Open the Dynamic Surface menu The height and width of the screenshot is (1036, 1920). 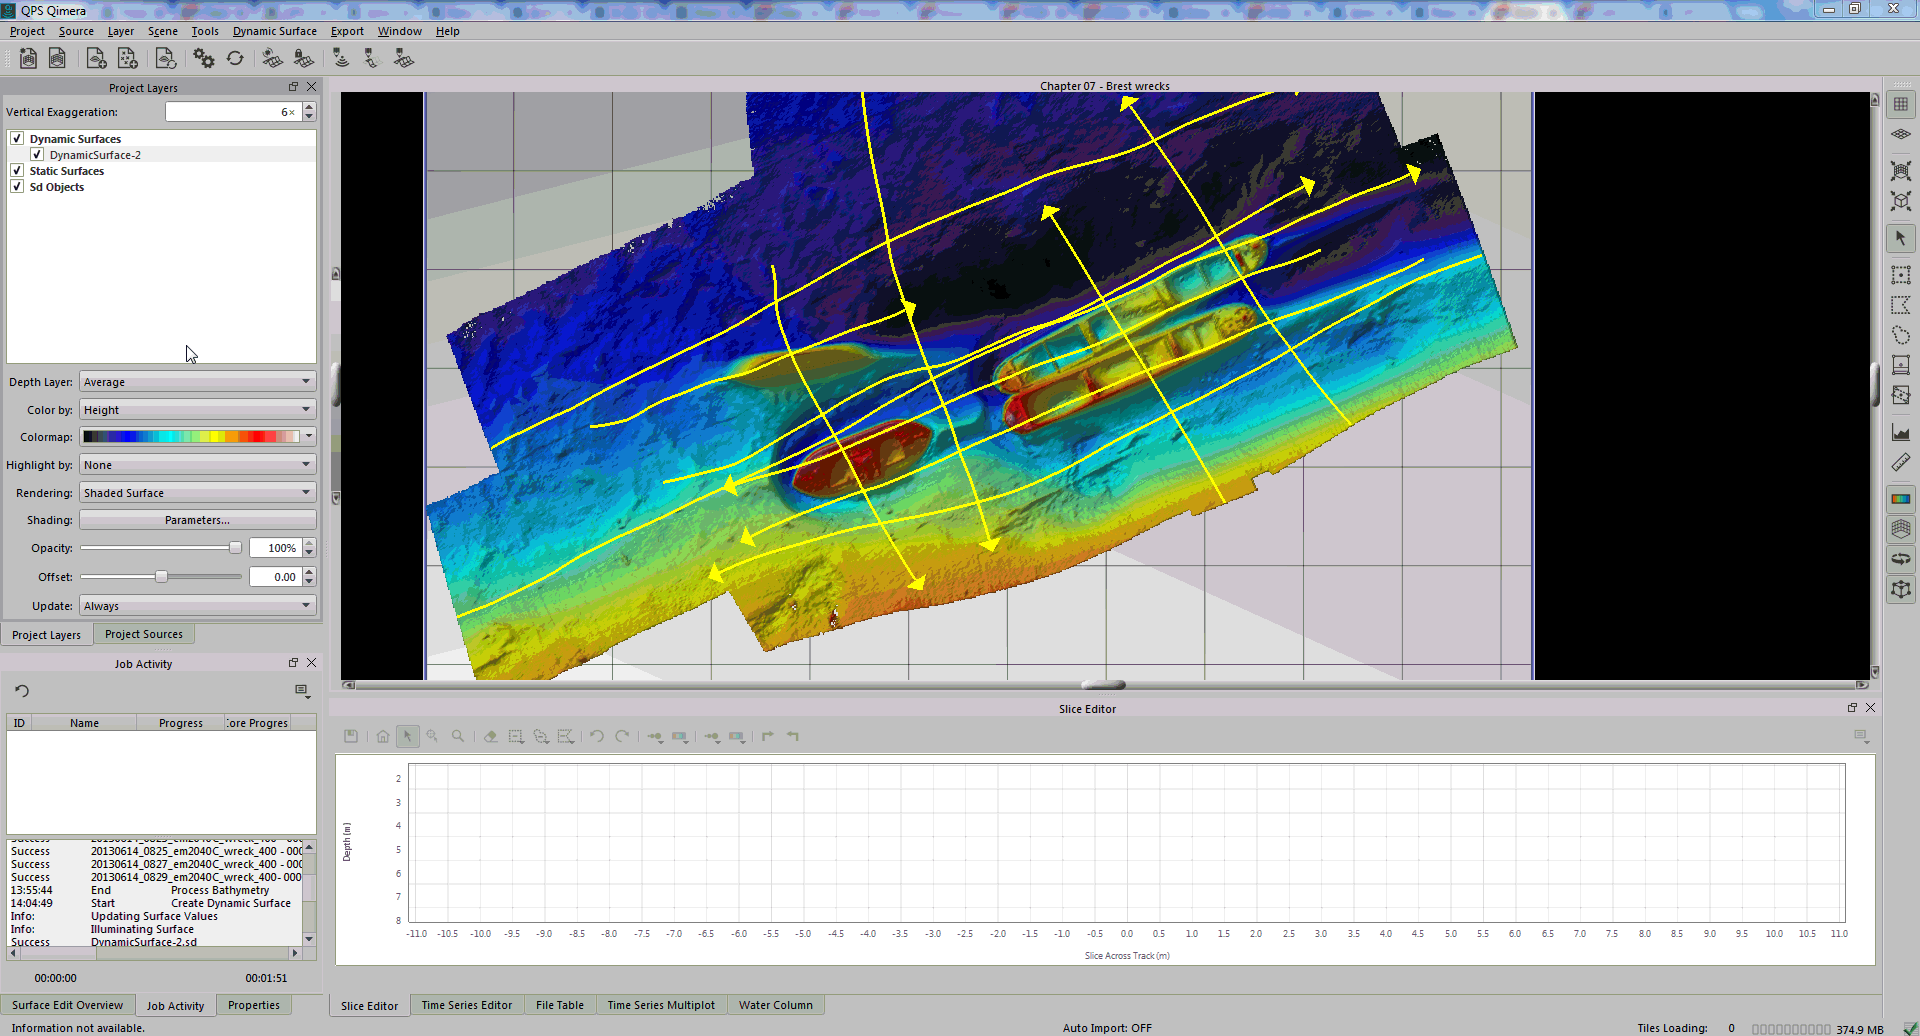[274, 31]
